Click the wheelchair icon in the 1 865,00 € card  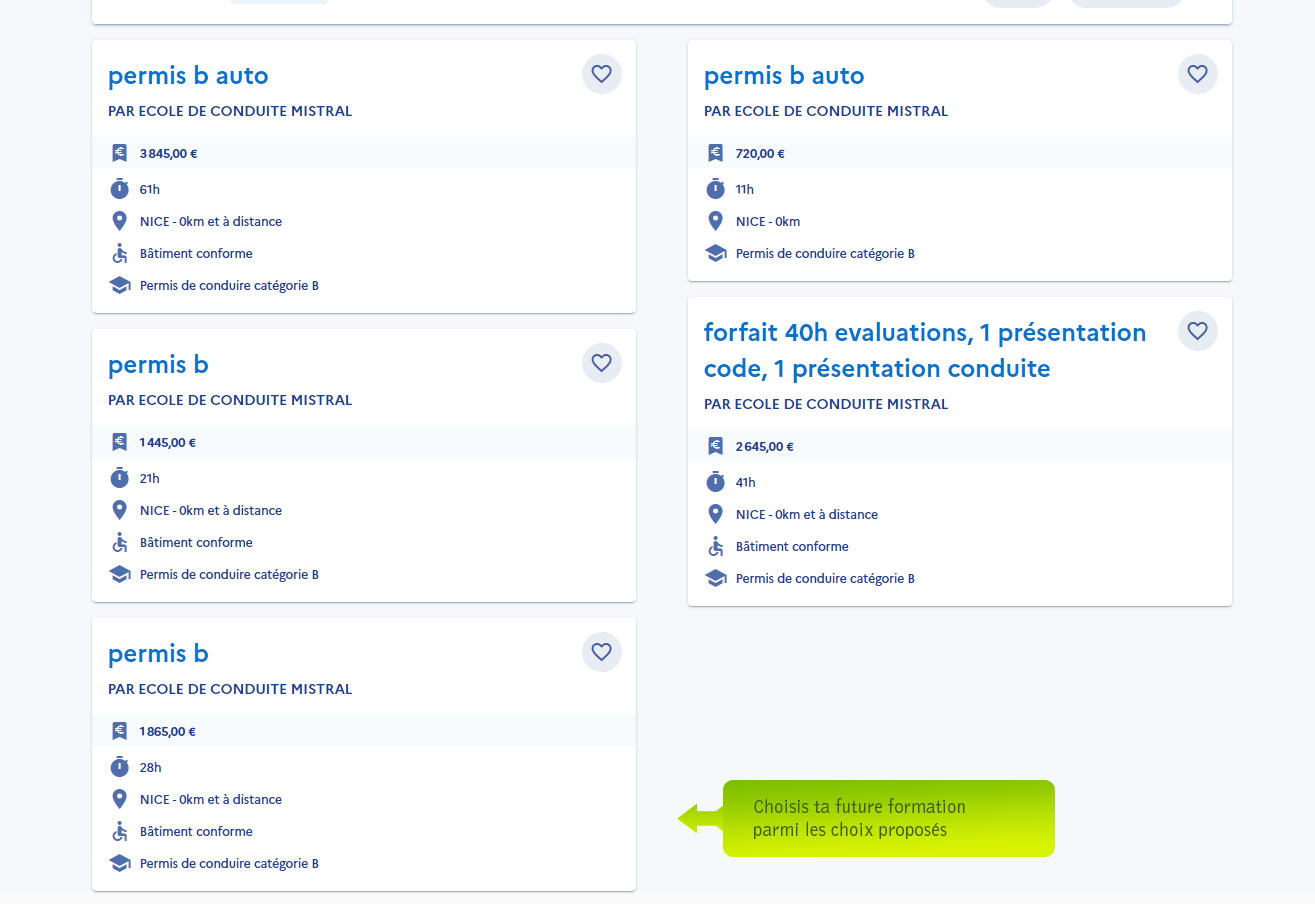pyautogui.click(x=120, y=831)
